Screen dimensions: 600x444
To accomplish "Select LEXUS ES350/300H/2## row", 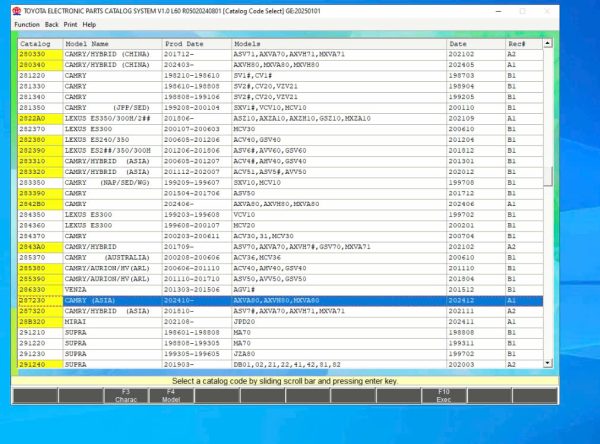I will coord(280,119).
